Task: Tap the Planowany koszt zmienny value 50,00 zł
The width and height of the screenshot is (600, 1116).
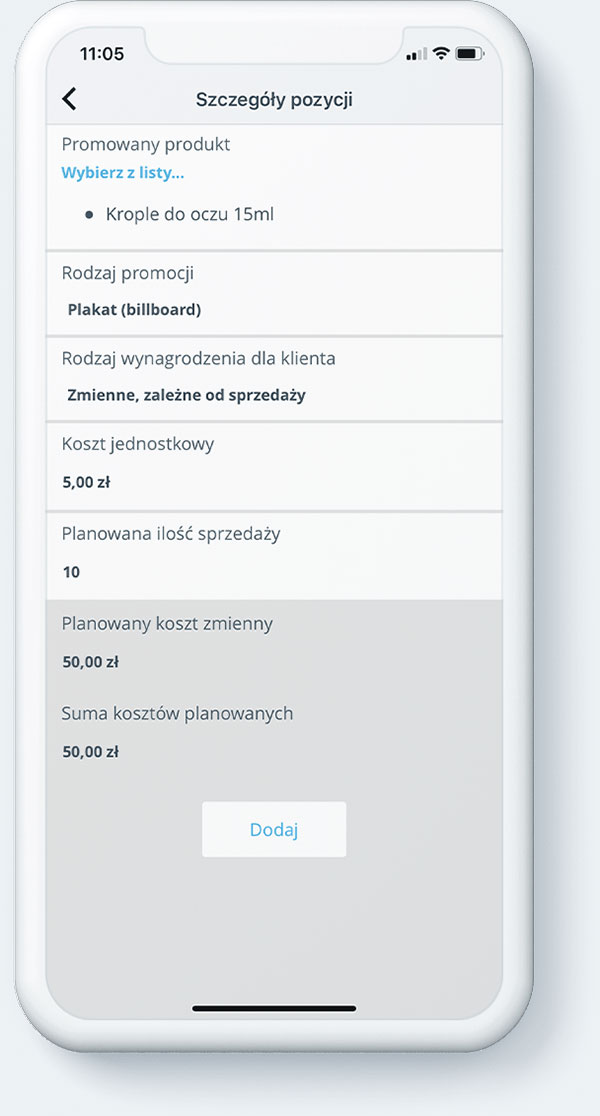Action: point(90,662)
